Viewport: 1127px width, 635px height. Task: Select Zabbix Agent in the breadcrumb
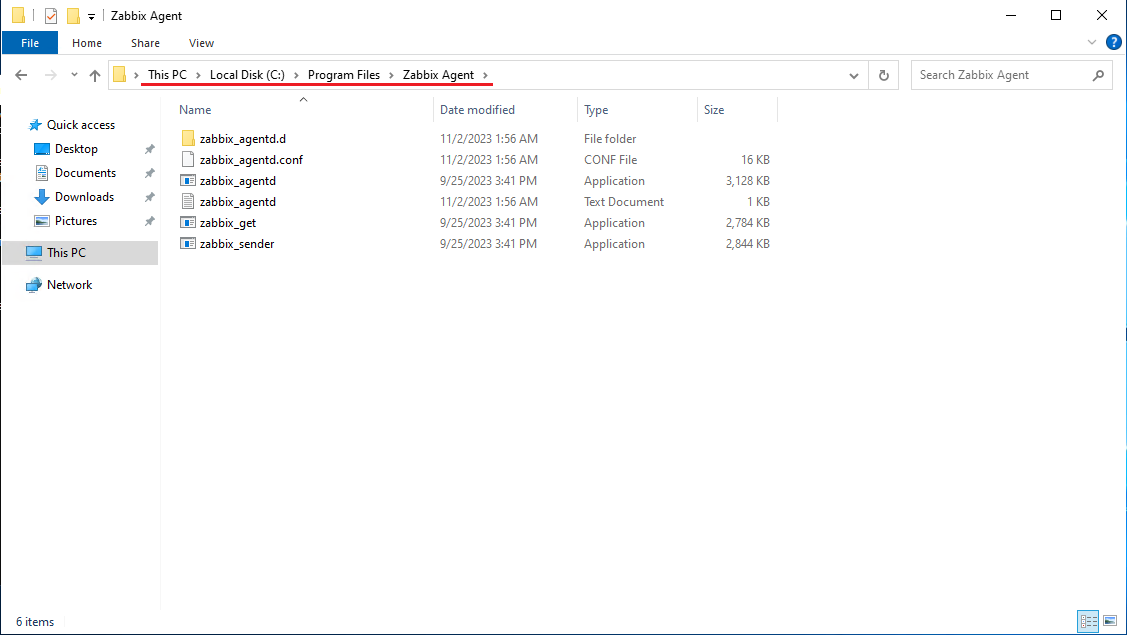point(438,75)
